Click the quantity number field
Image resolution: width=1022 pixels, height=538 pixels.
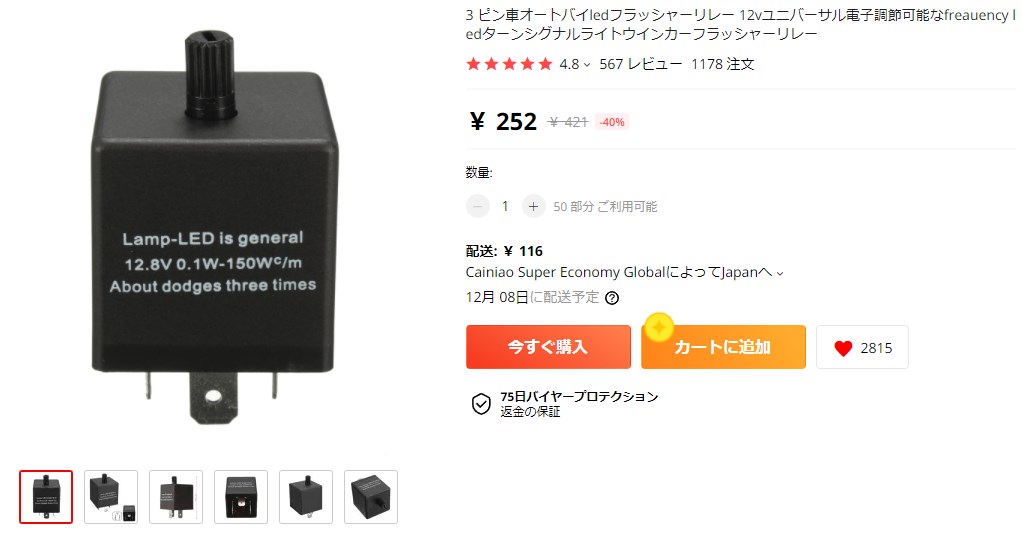click(505, 207)
